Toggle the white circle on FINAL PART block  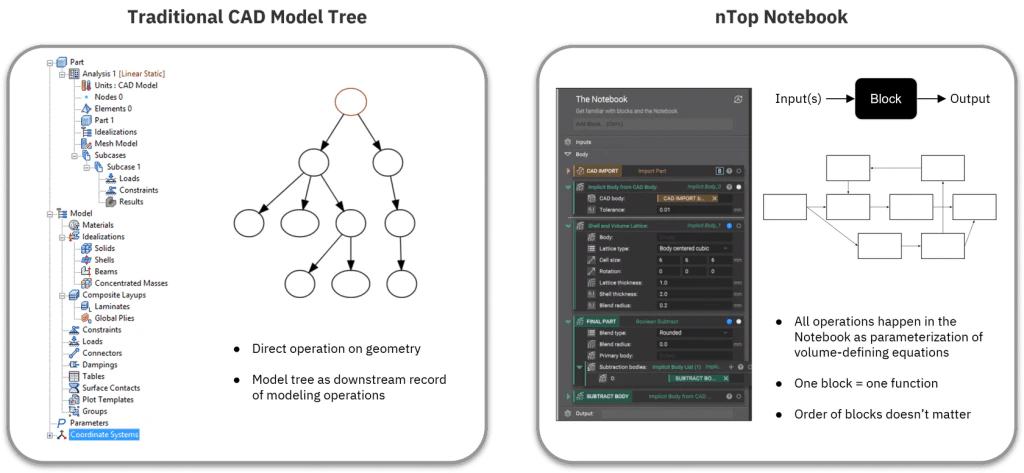(739, 321)
